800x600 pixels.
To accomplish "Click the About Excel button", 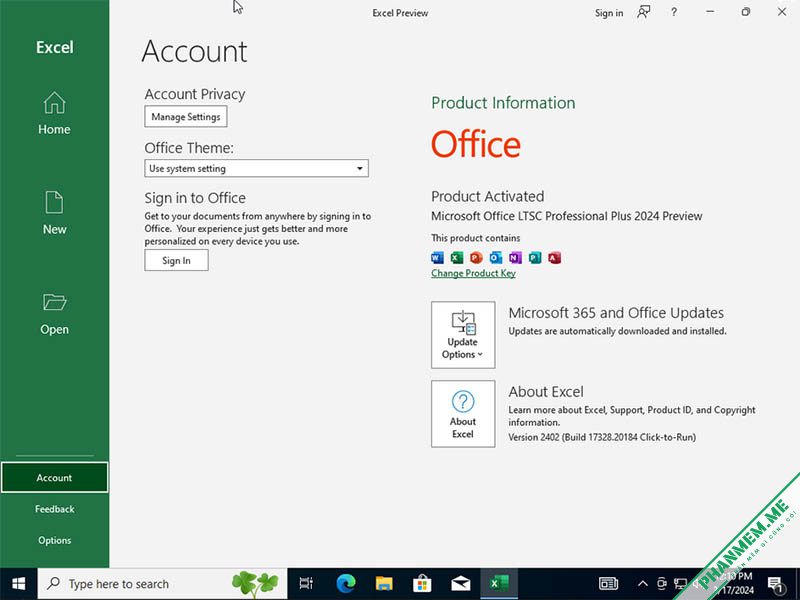I will (x=463, y=414).
